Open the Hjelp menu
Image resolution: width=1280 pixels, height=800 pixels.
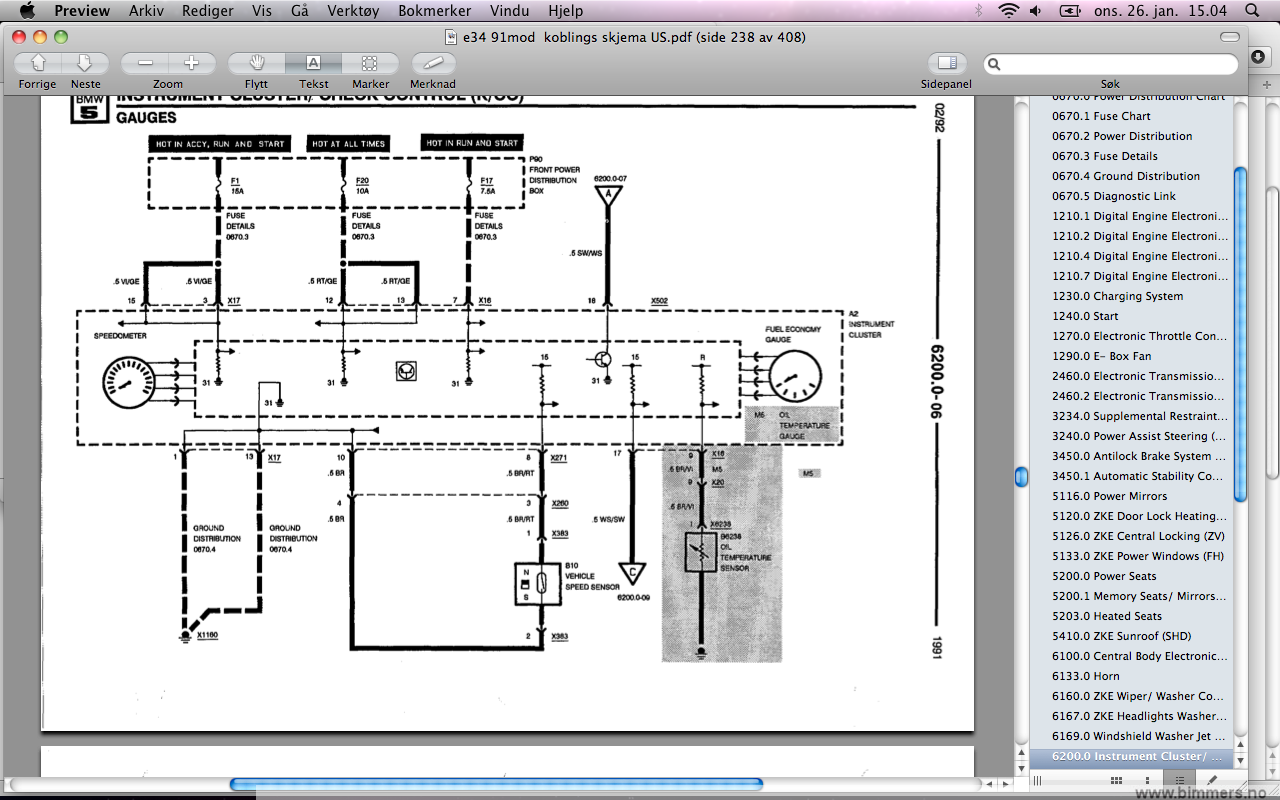pos(568,10)
